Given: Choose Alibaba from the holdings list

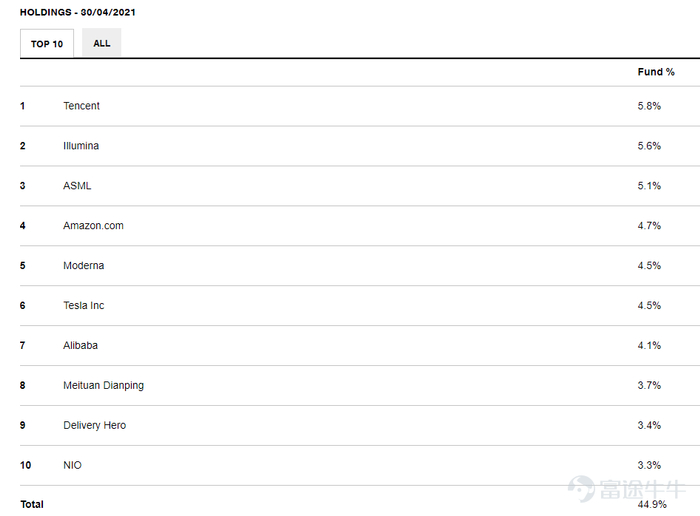Looking at the screenshot, I should [80, 346].
